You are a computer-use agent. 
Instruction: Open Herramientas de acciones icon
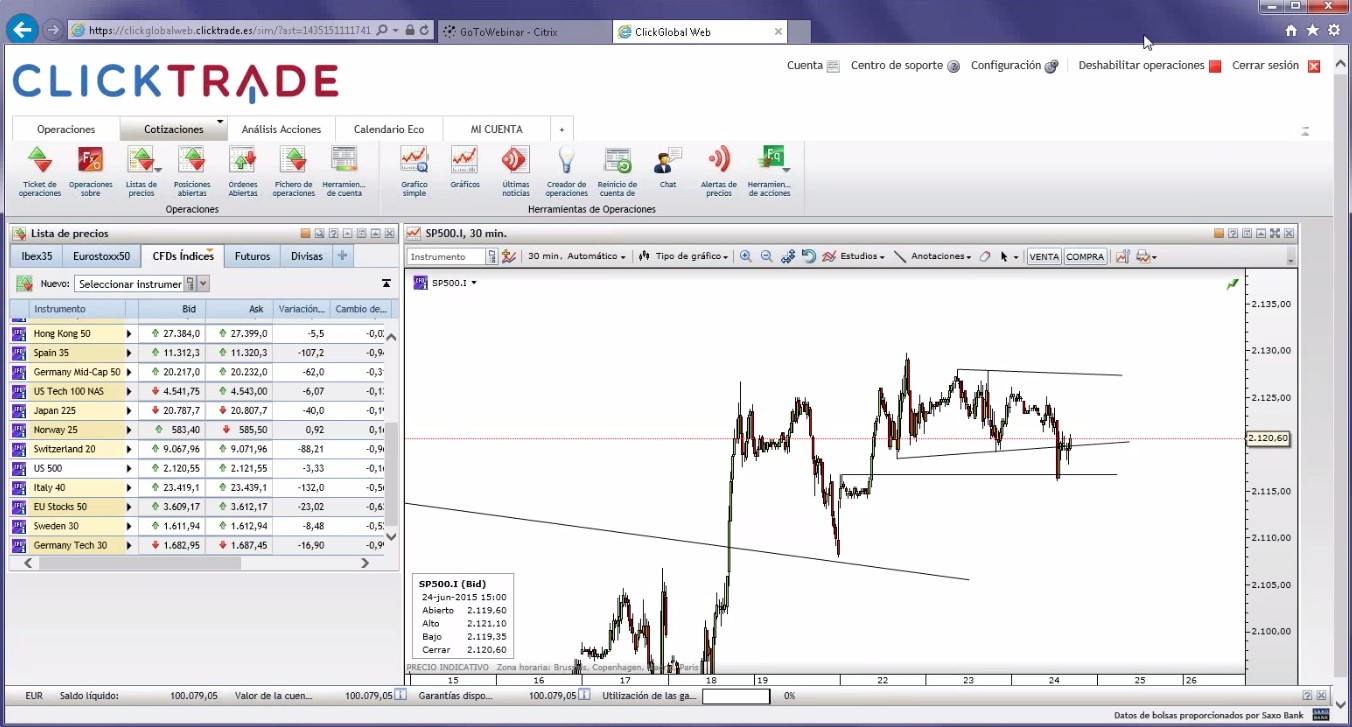coord(769,170)
